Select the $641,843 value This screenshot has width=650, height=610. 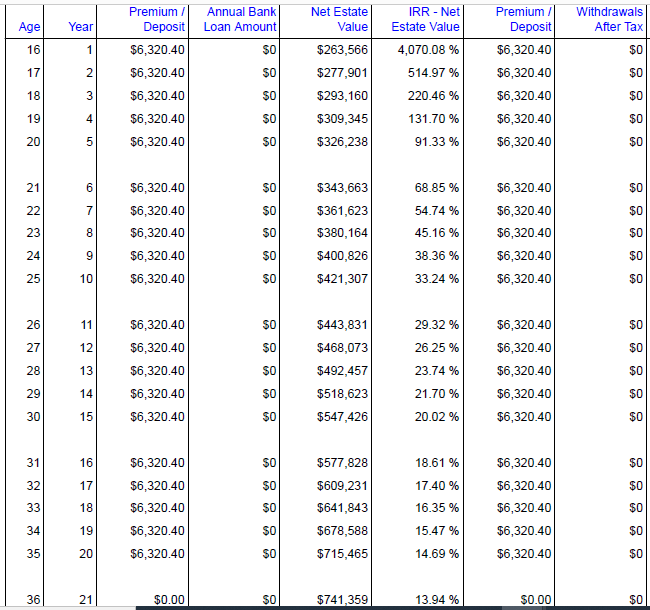click(x=342, y=508)
